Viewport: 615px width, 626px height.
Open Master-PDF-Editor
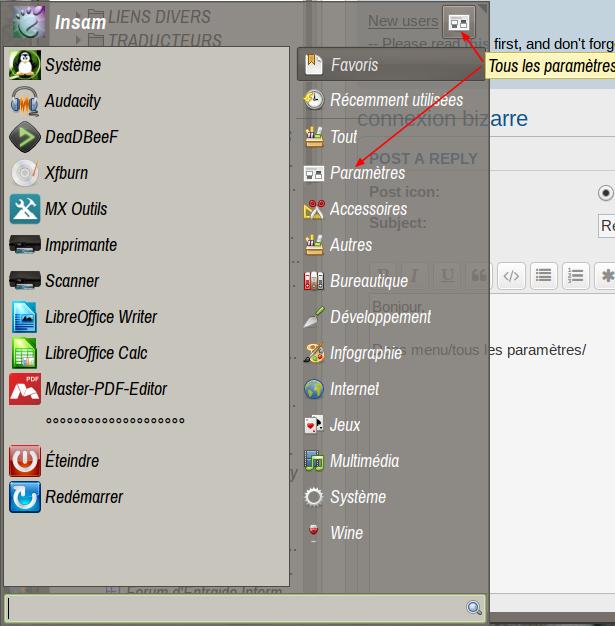coord(147,389)
